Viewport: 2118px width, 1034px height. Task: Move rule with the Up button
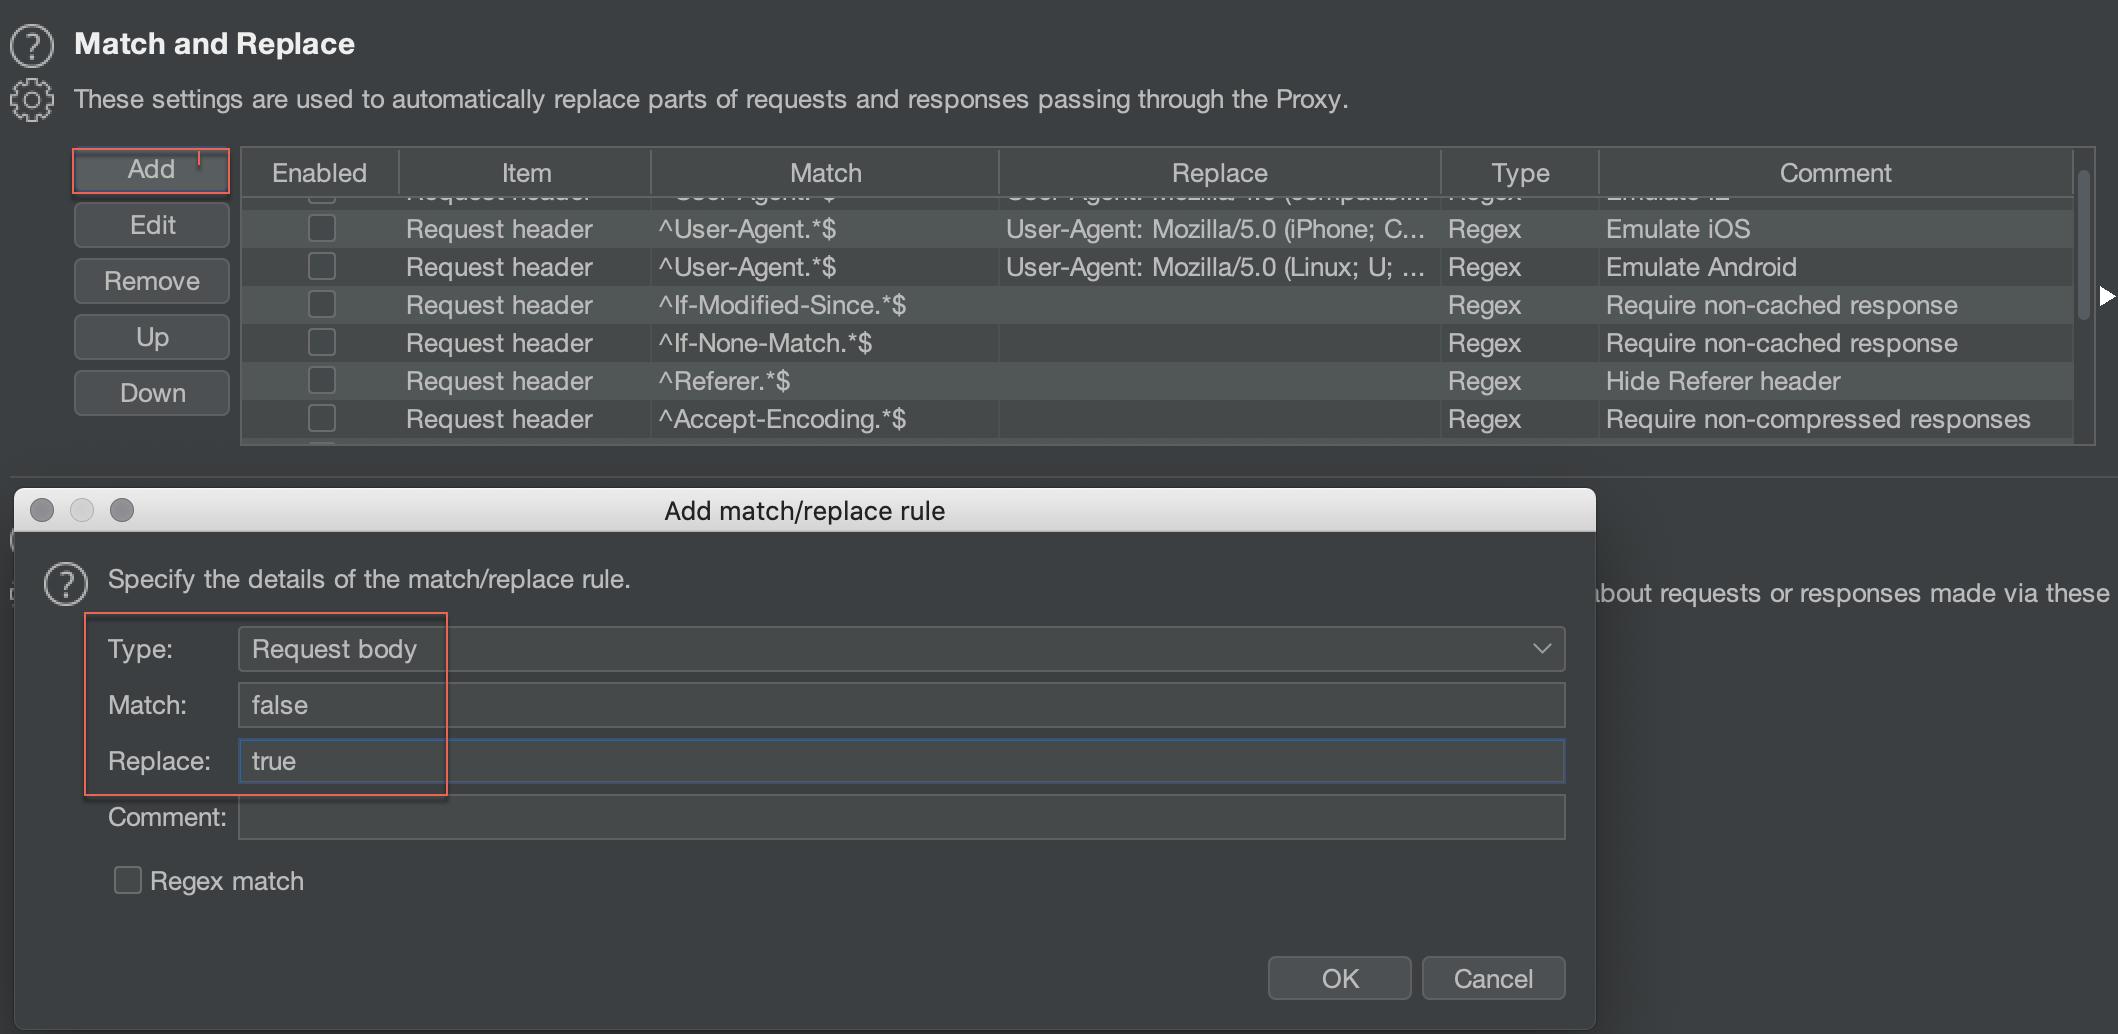pos(152,337)
